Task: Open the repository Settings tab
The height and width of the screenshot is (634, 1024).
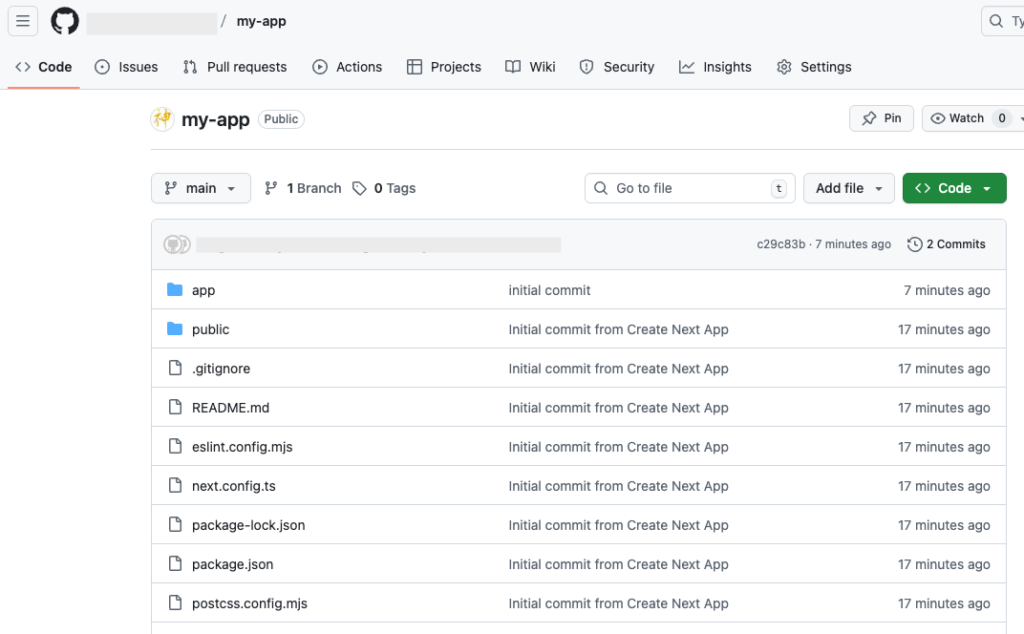Action: coord(814,67)
